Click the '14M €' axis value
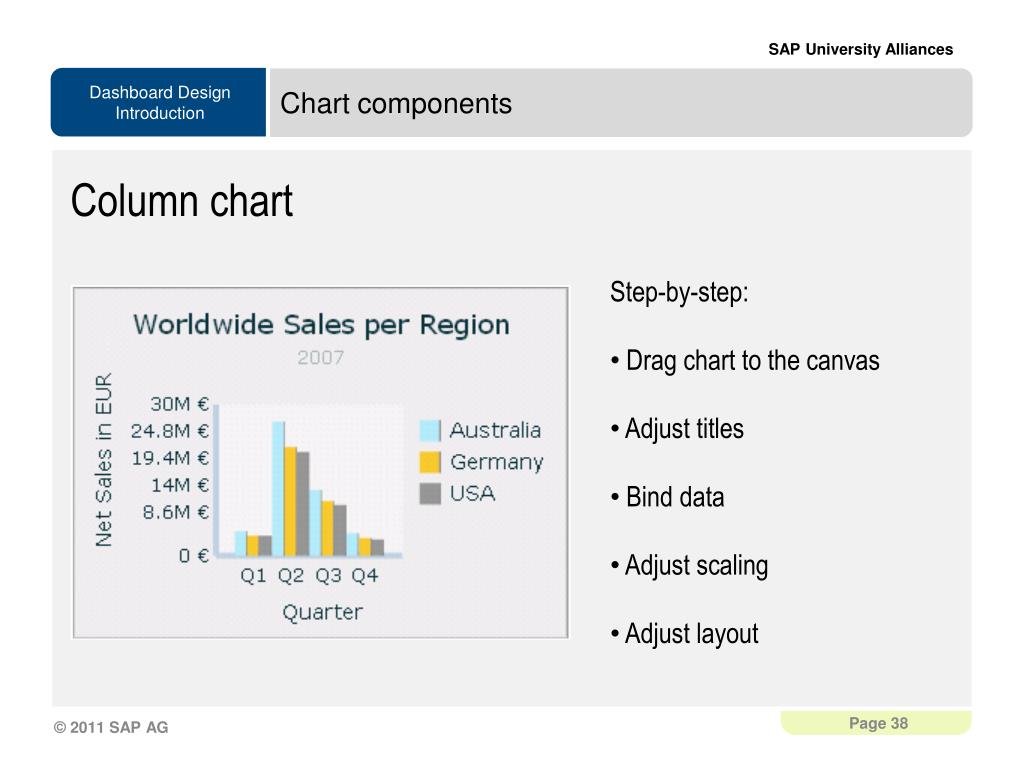The height and width of the screenshot is (768, 1024). point(180,485)
